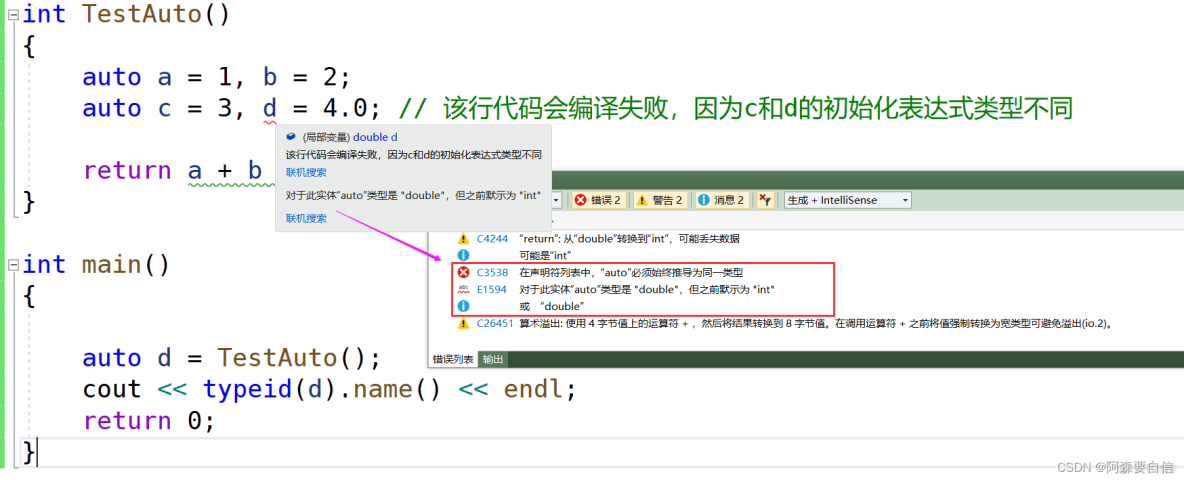Screen dimensions: 1184x480
Task: Open the 生成 + IntelliSense dropdown
Action: pos(848,200)
